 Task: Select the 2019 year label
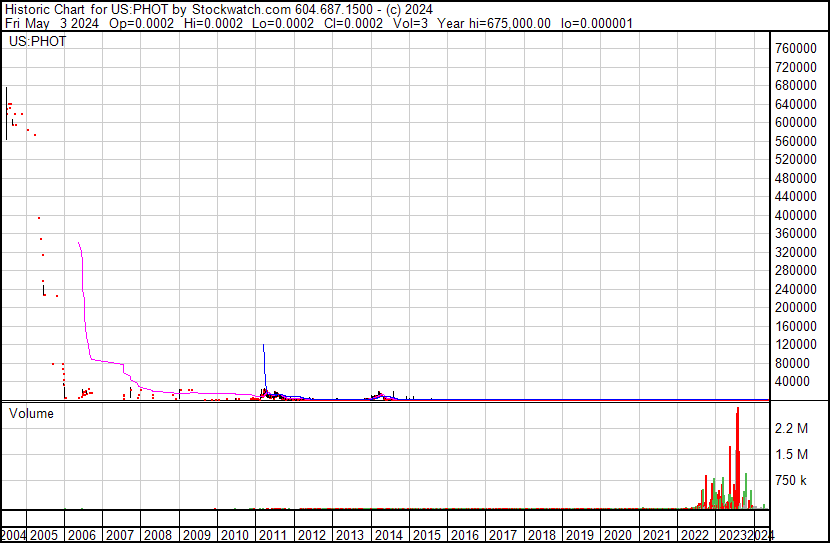[580, 535]
